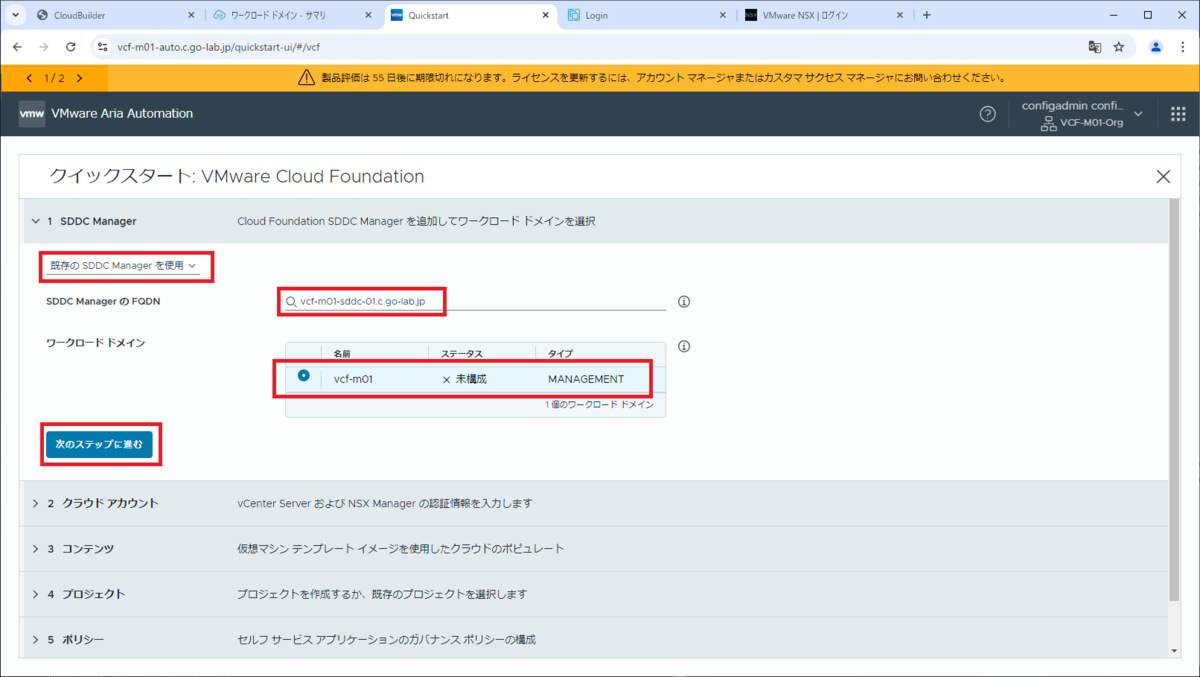The width and height of the screenshot is (1200, 677).
Task: Switch to the Quickstart tab
Action: [470, 16]
